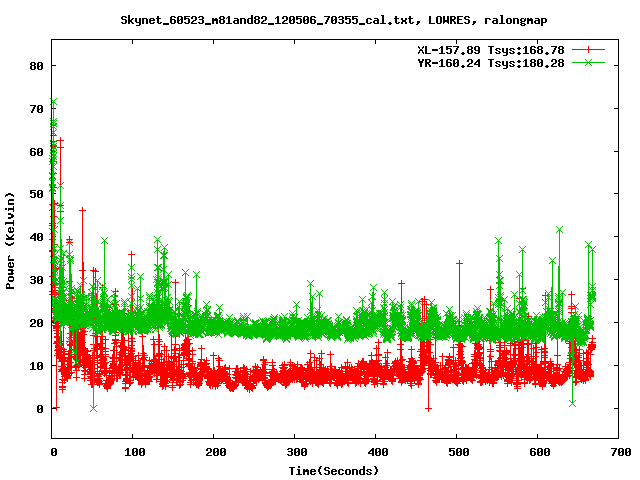Click the y-axis tick label 70
The image size is (640, 480).
point(36,109)
